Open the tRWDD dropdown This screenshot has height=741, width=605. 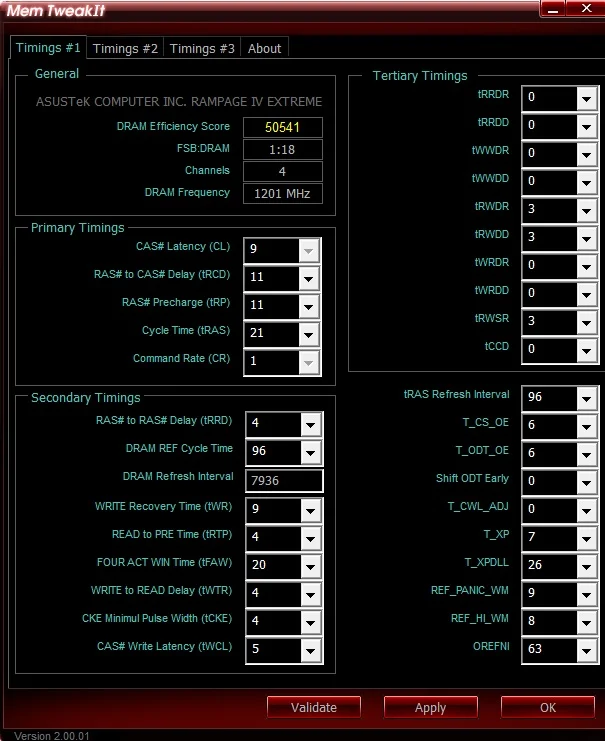(x=586, y=238)
